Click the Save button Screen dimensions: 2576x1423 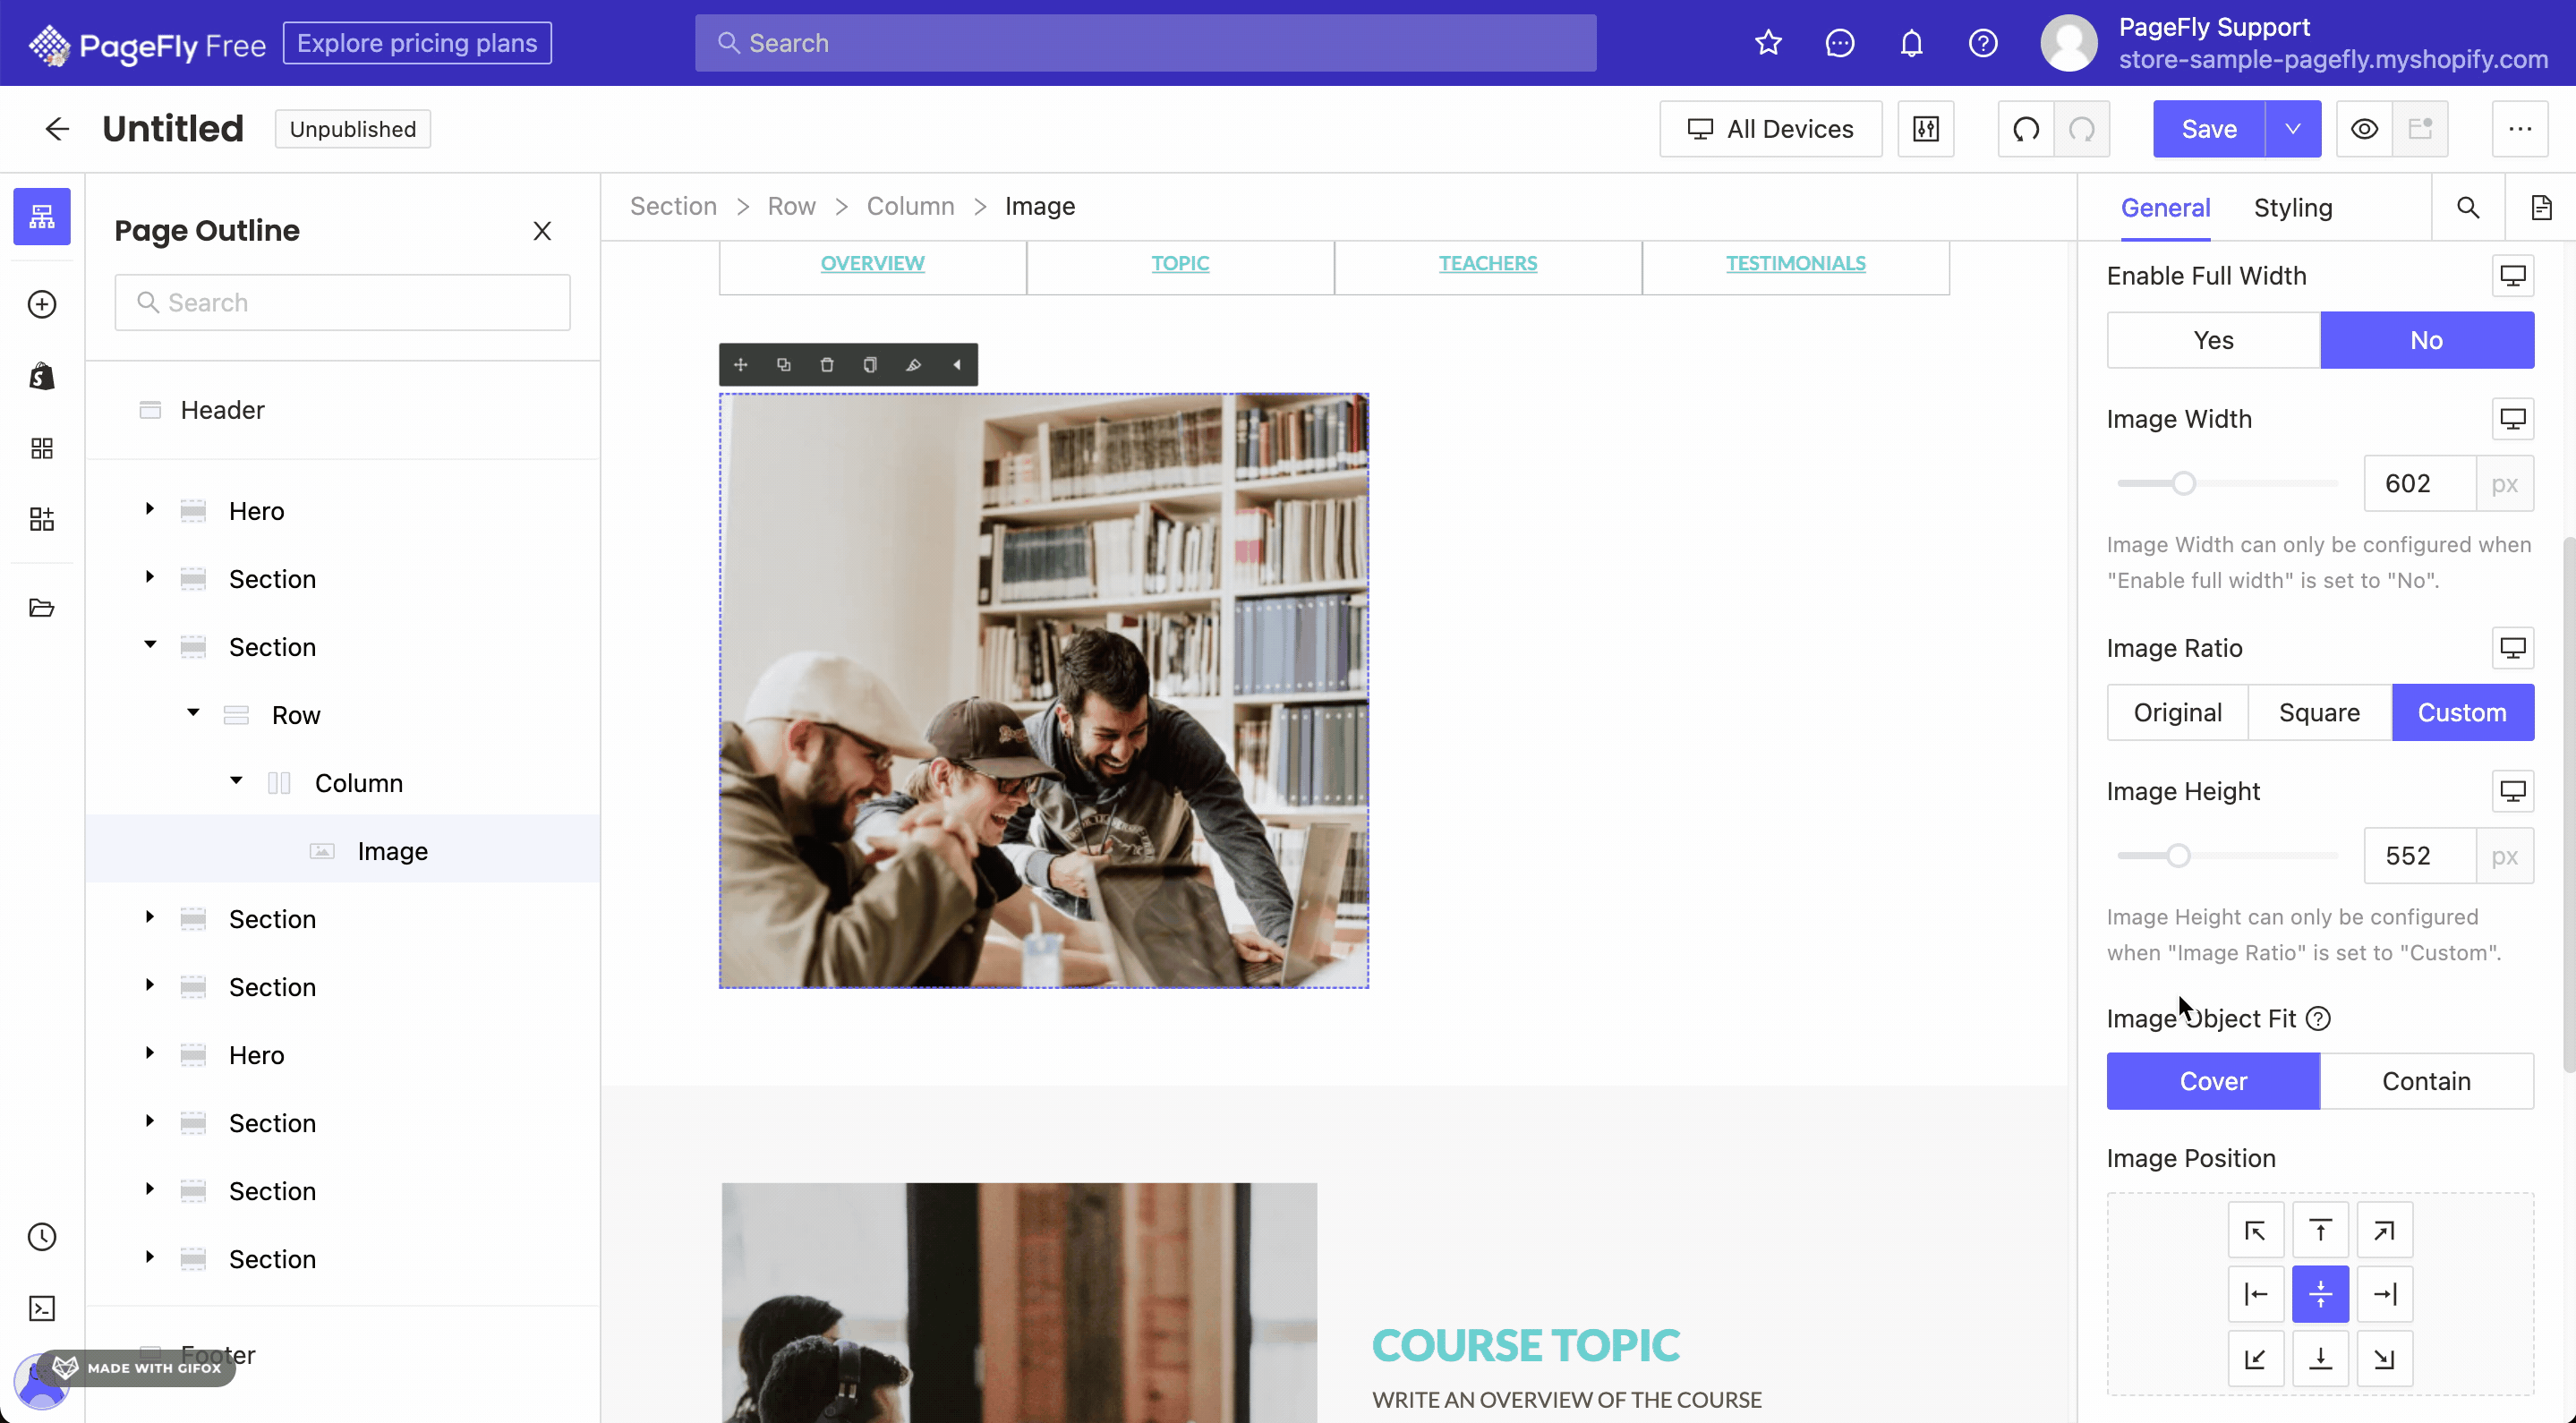2209,129
